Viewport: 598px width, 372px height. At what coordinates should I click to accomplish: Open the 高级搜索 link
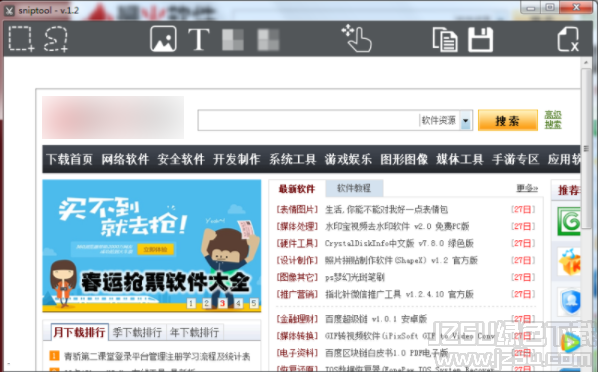[x=553, y=120]
